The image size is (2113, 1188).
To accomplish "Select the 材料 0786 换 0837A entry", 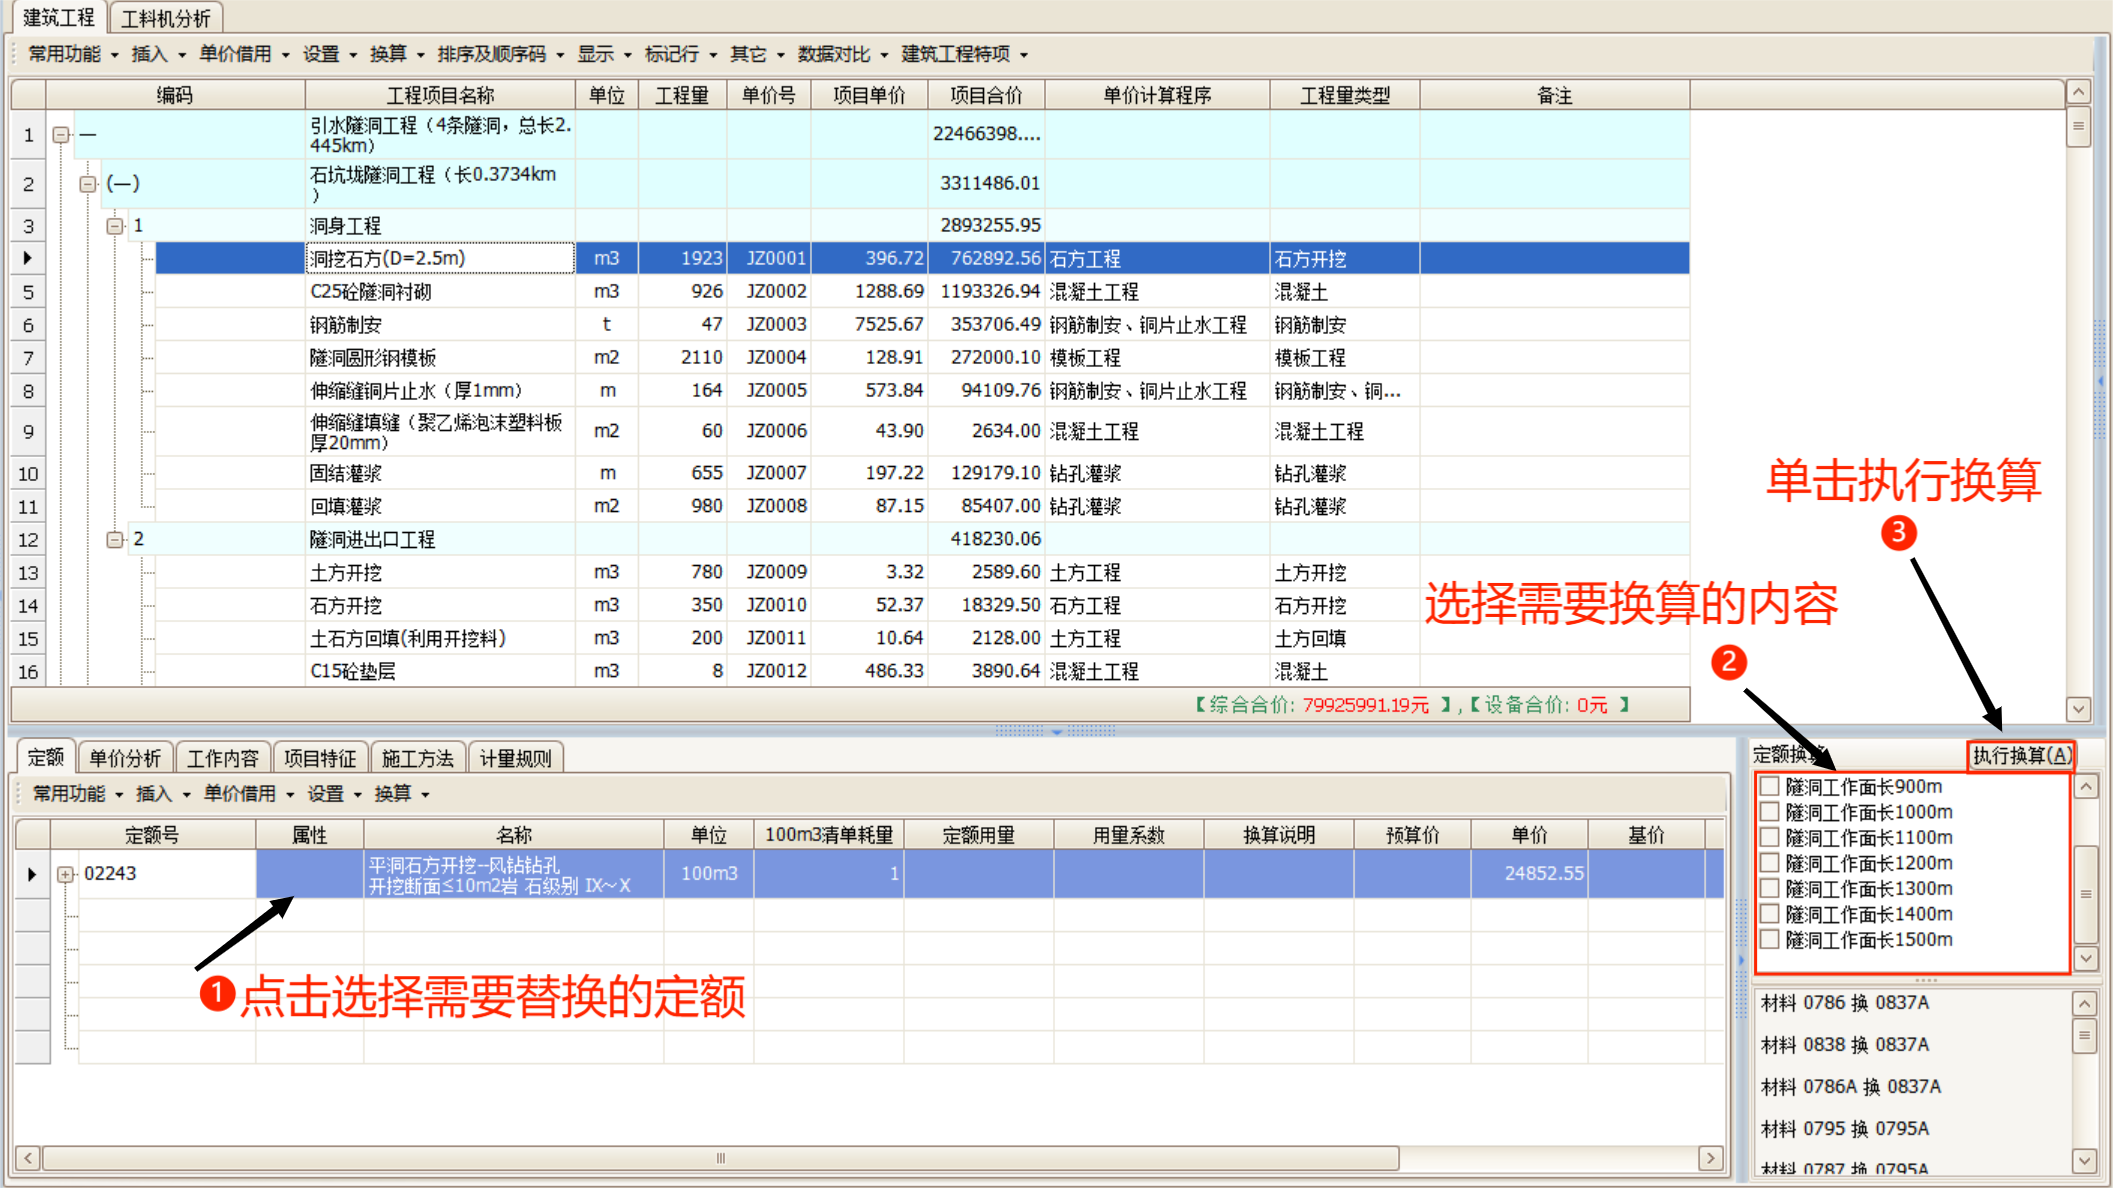I will (x=1846, y=1003).
